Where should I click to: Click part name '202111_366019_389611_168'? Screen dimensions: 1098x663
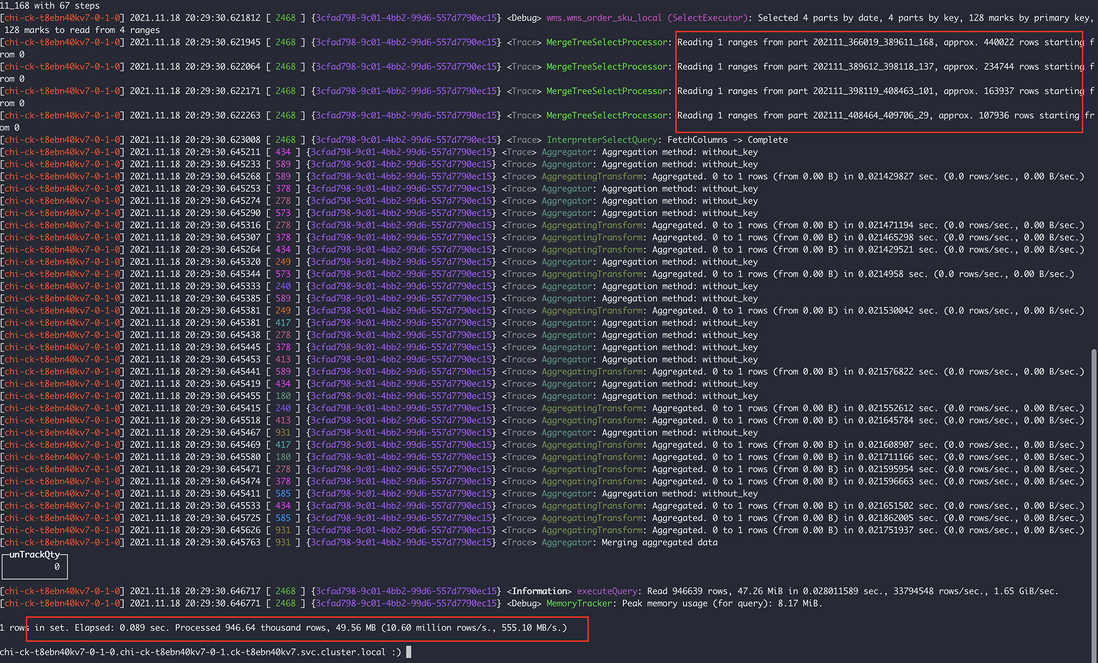[873, 42]
